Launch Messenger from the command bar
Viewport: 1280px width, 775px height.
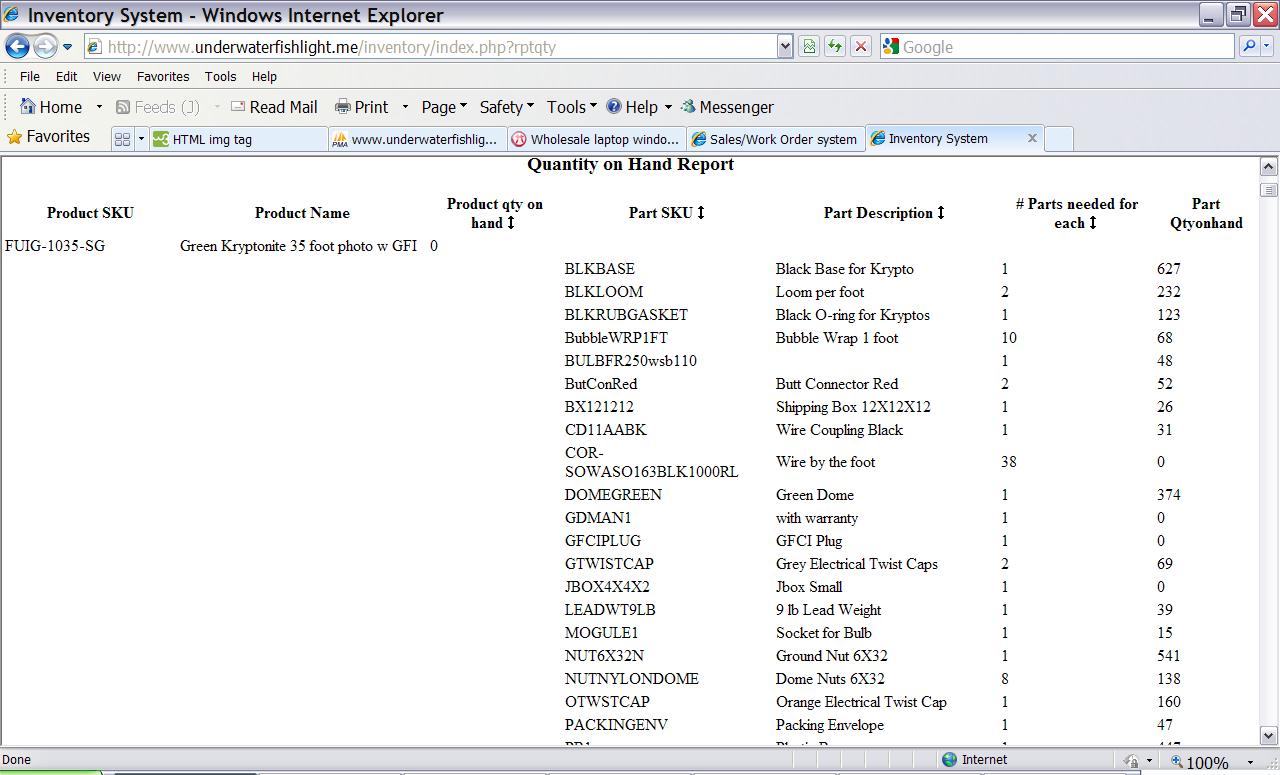point(727,107)
